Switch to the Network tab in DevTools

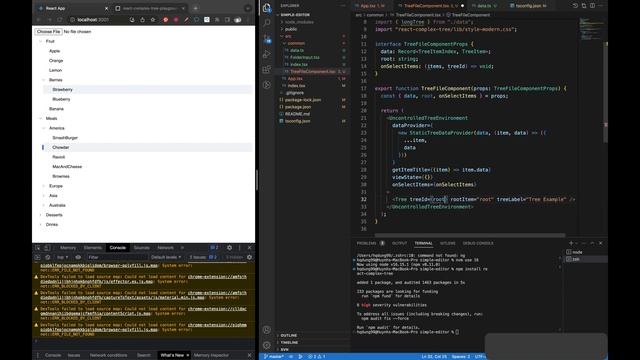[165, 248]
